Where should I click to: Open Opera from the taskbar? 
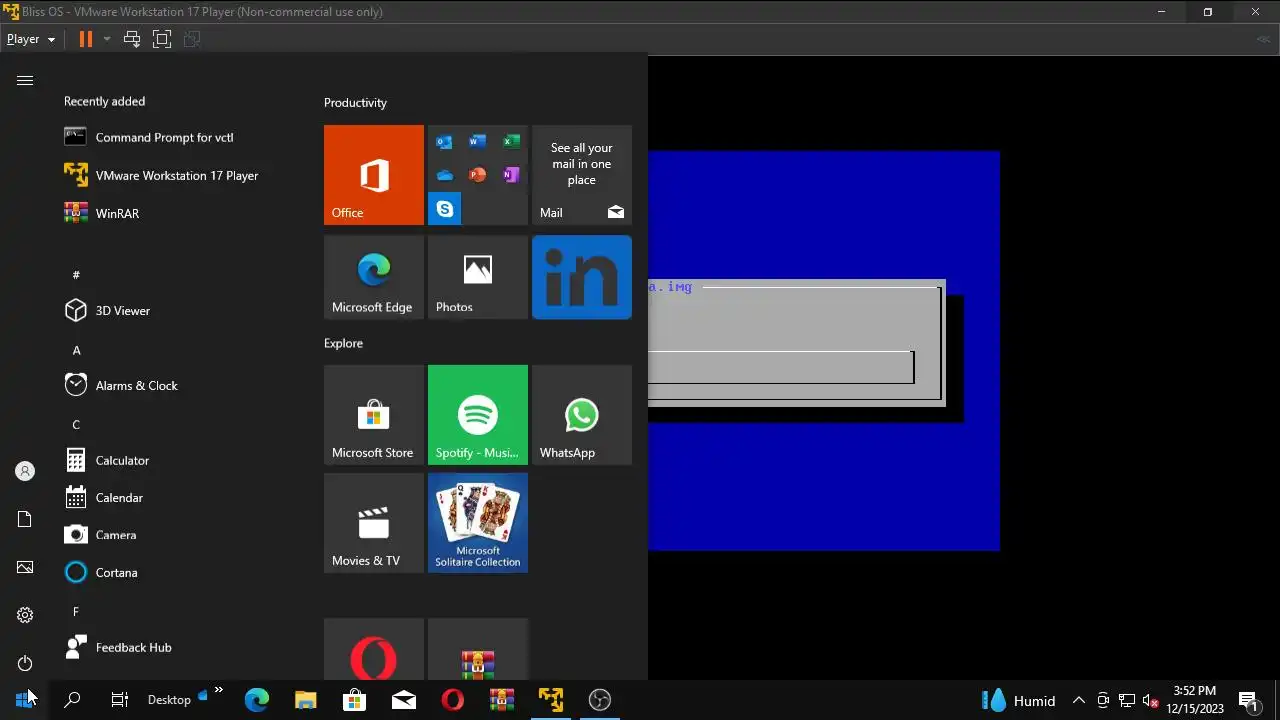(453, 700)
